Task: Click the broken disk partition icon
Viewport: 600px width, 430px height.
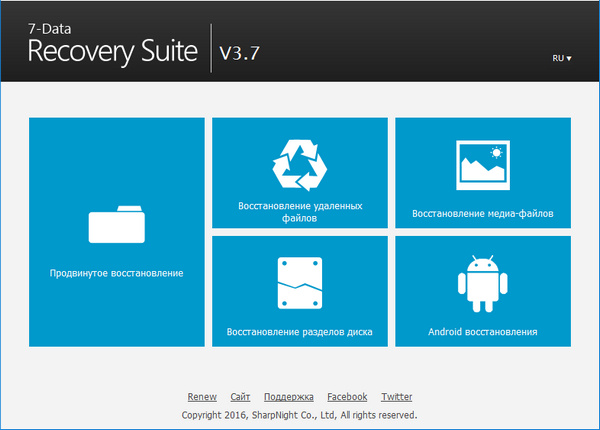Action: click(x=300, y=283)
